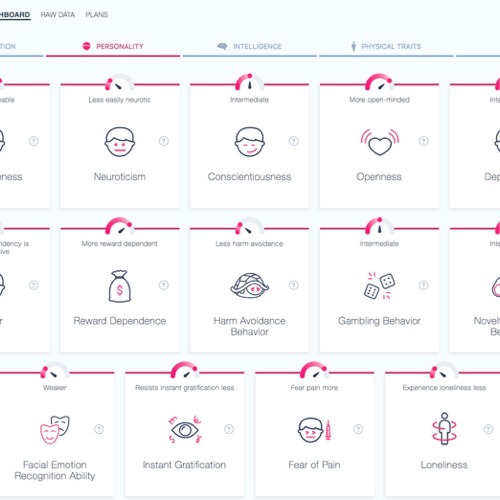Screen dimensions: 500x500
Task: Switch to the Physical Traits tab
Action: coord(386,46)
